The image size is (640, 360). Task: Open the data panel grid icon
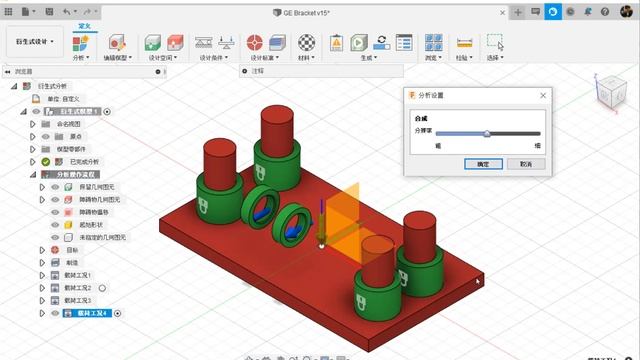coord(9,12)
